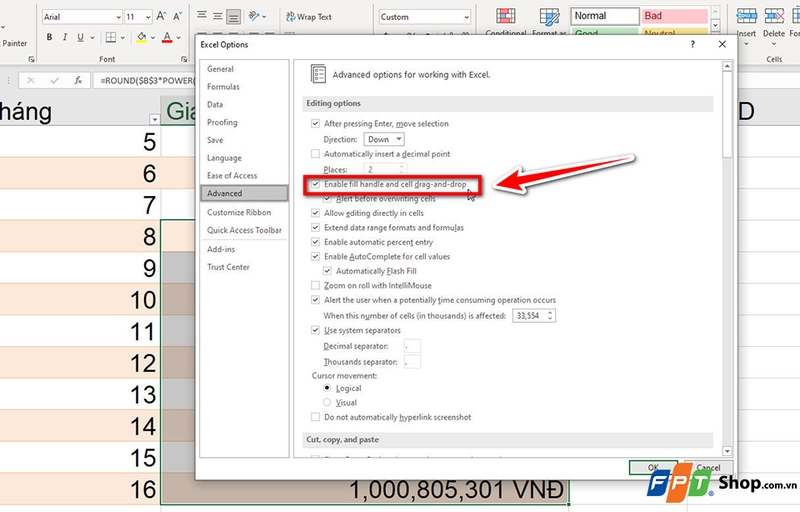This screenshot has height=512, width=800.
Task: Click the Insert Function fx icon
Action: (78, 80)
